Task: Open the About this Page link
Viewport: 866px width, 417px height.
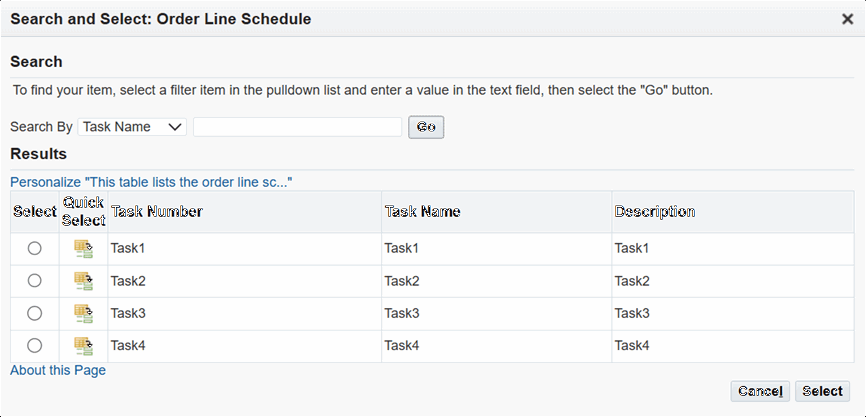Action: 58,370
